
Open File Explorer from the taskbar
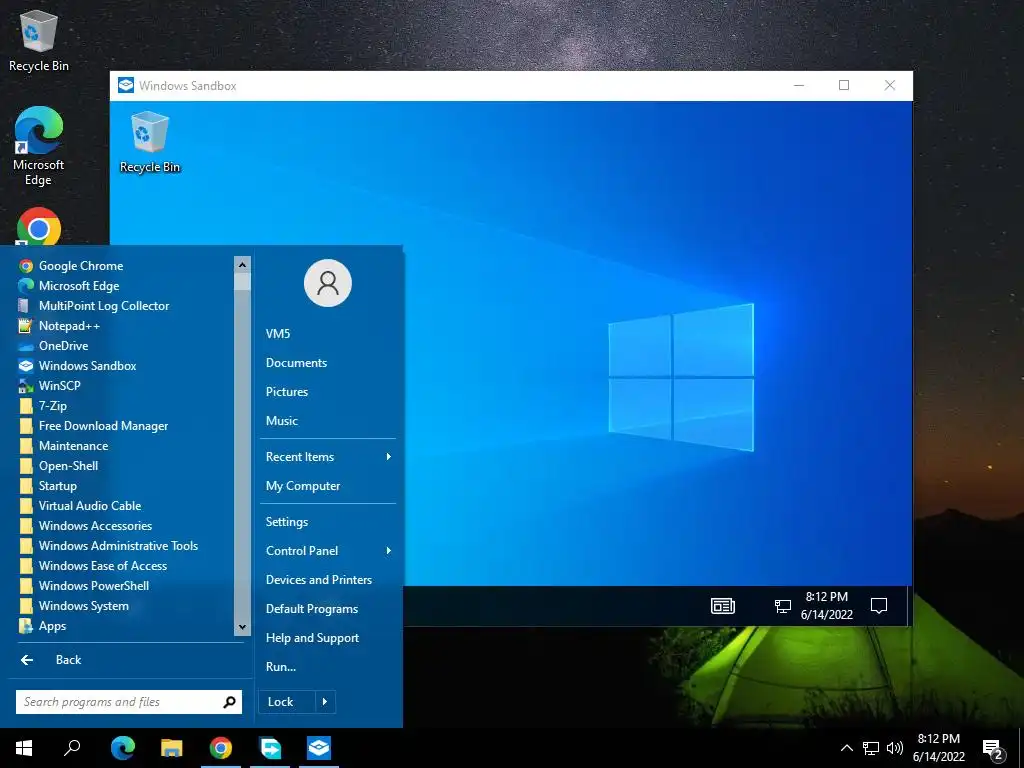coord(172,748)
